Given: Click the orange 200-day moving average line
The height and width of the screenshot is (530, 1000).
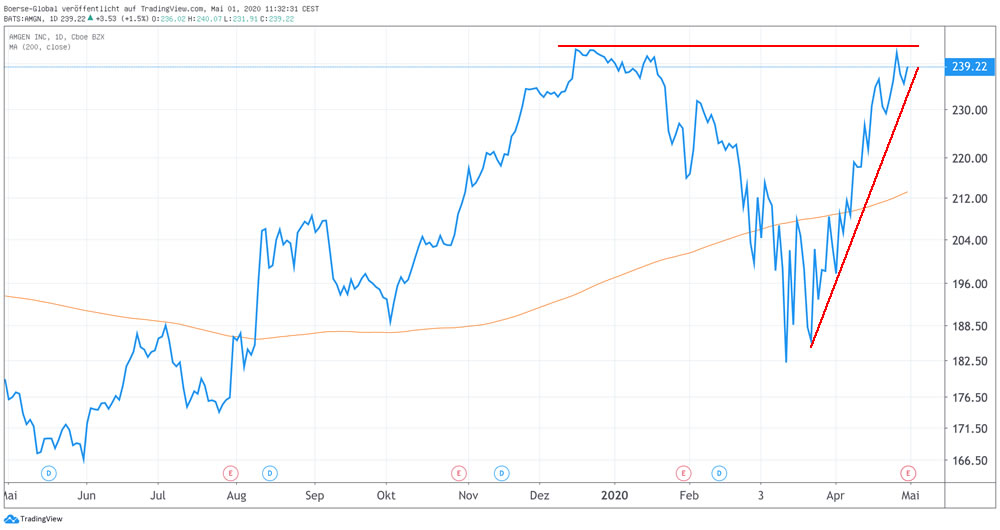Looking at the screenshot, I should [400, 330].
